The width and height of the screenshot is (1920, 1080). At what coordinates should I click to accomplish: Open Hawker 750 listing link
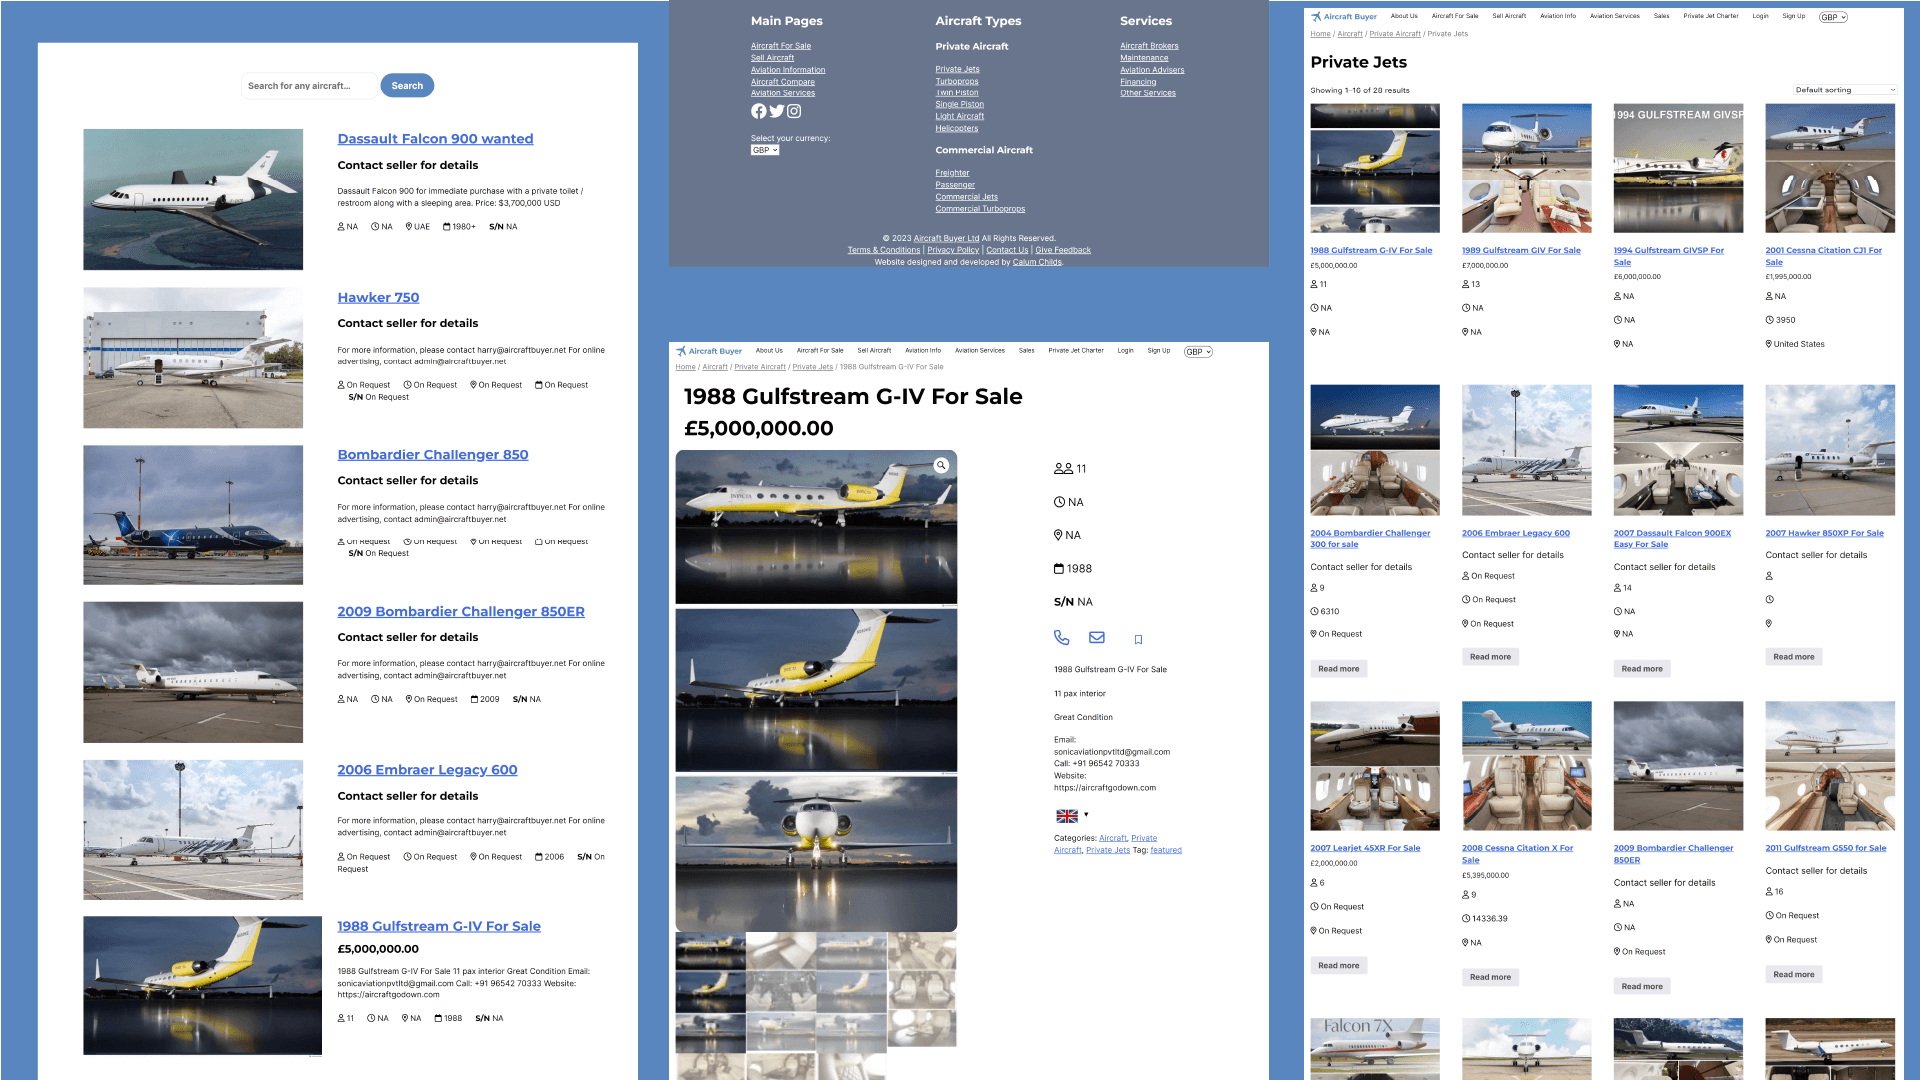point(378,298)
